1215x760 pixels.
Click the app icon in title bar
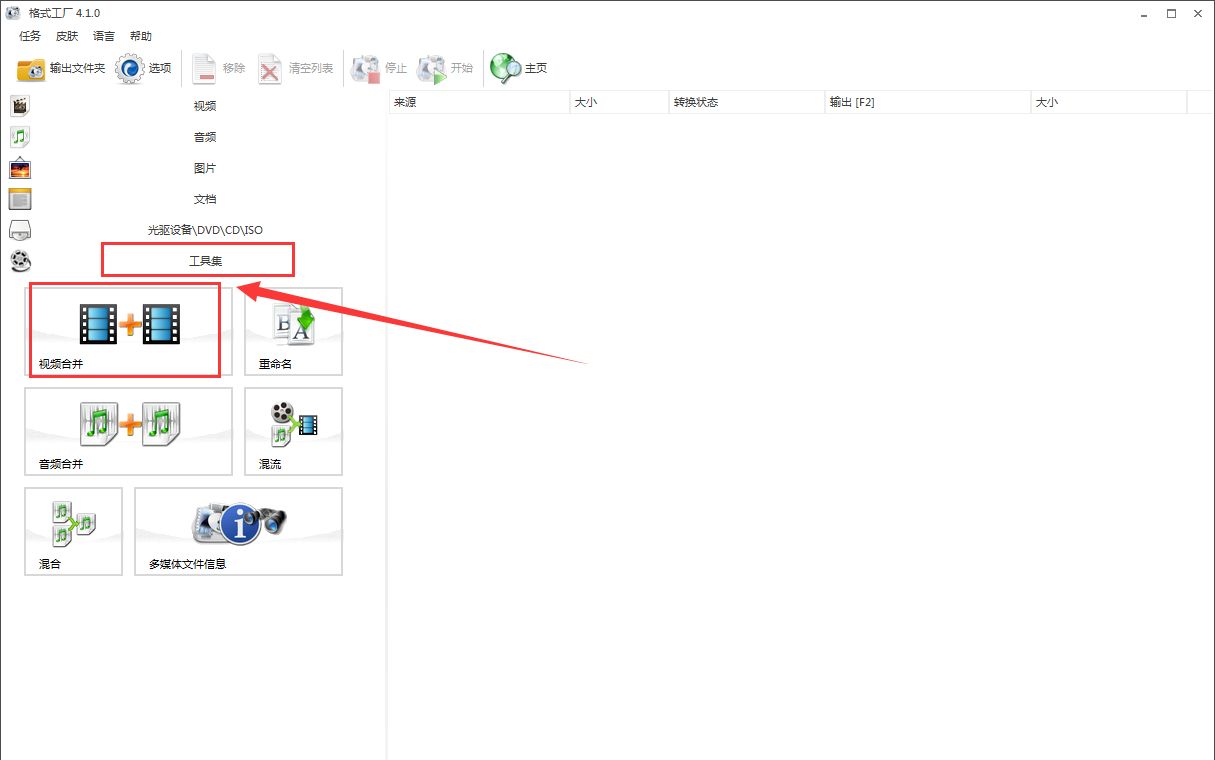(x=14, y=13)
